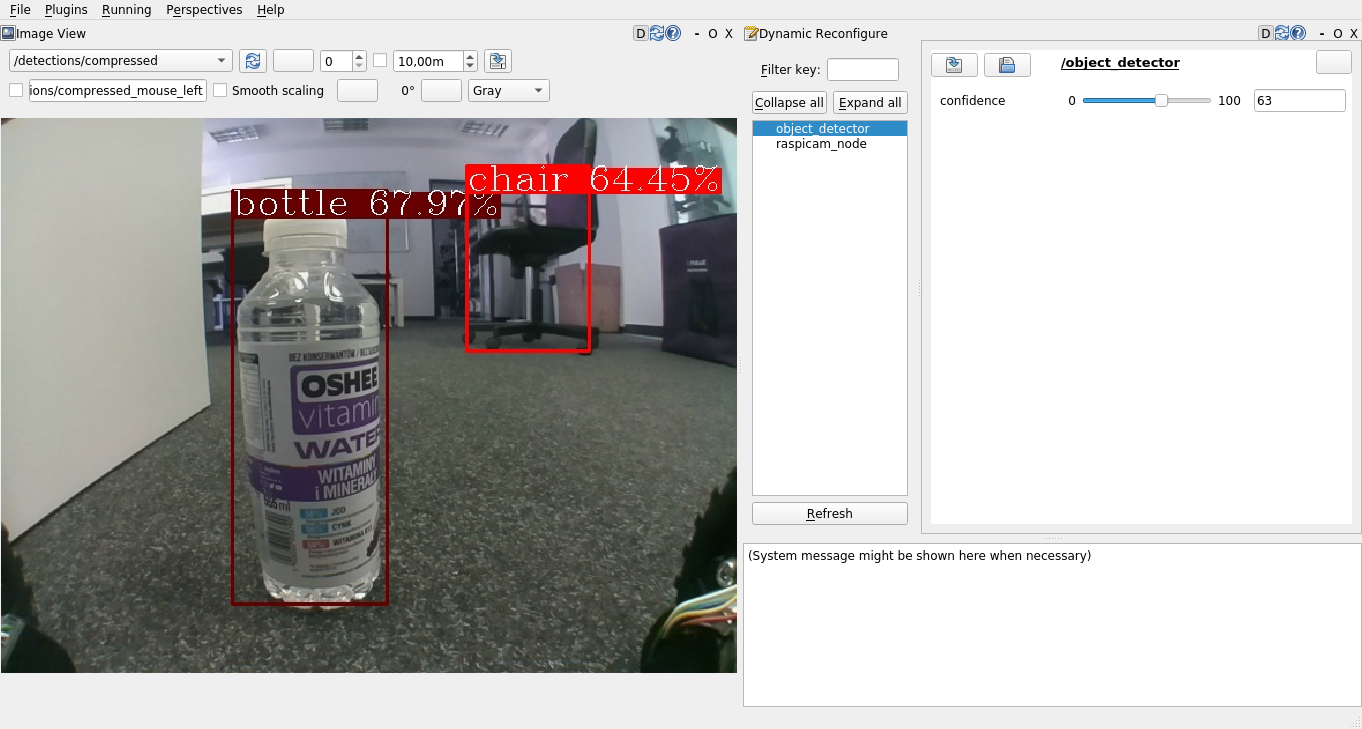This screenshot has height=729, width=1362.
Task: Open help for Image View panel
Action: [673, 33]
